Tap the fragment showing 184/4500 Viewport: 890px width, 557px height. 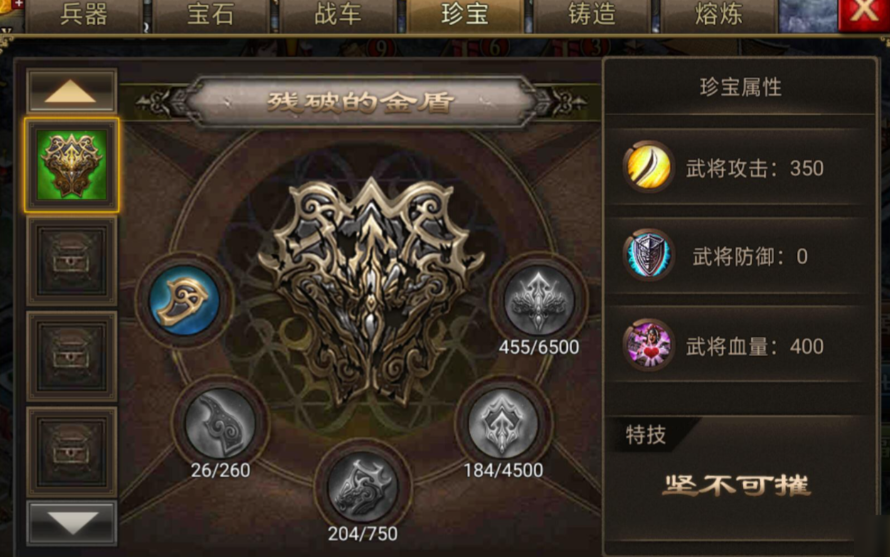[503, 423]
